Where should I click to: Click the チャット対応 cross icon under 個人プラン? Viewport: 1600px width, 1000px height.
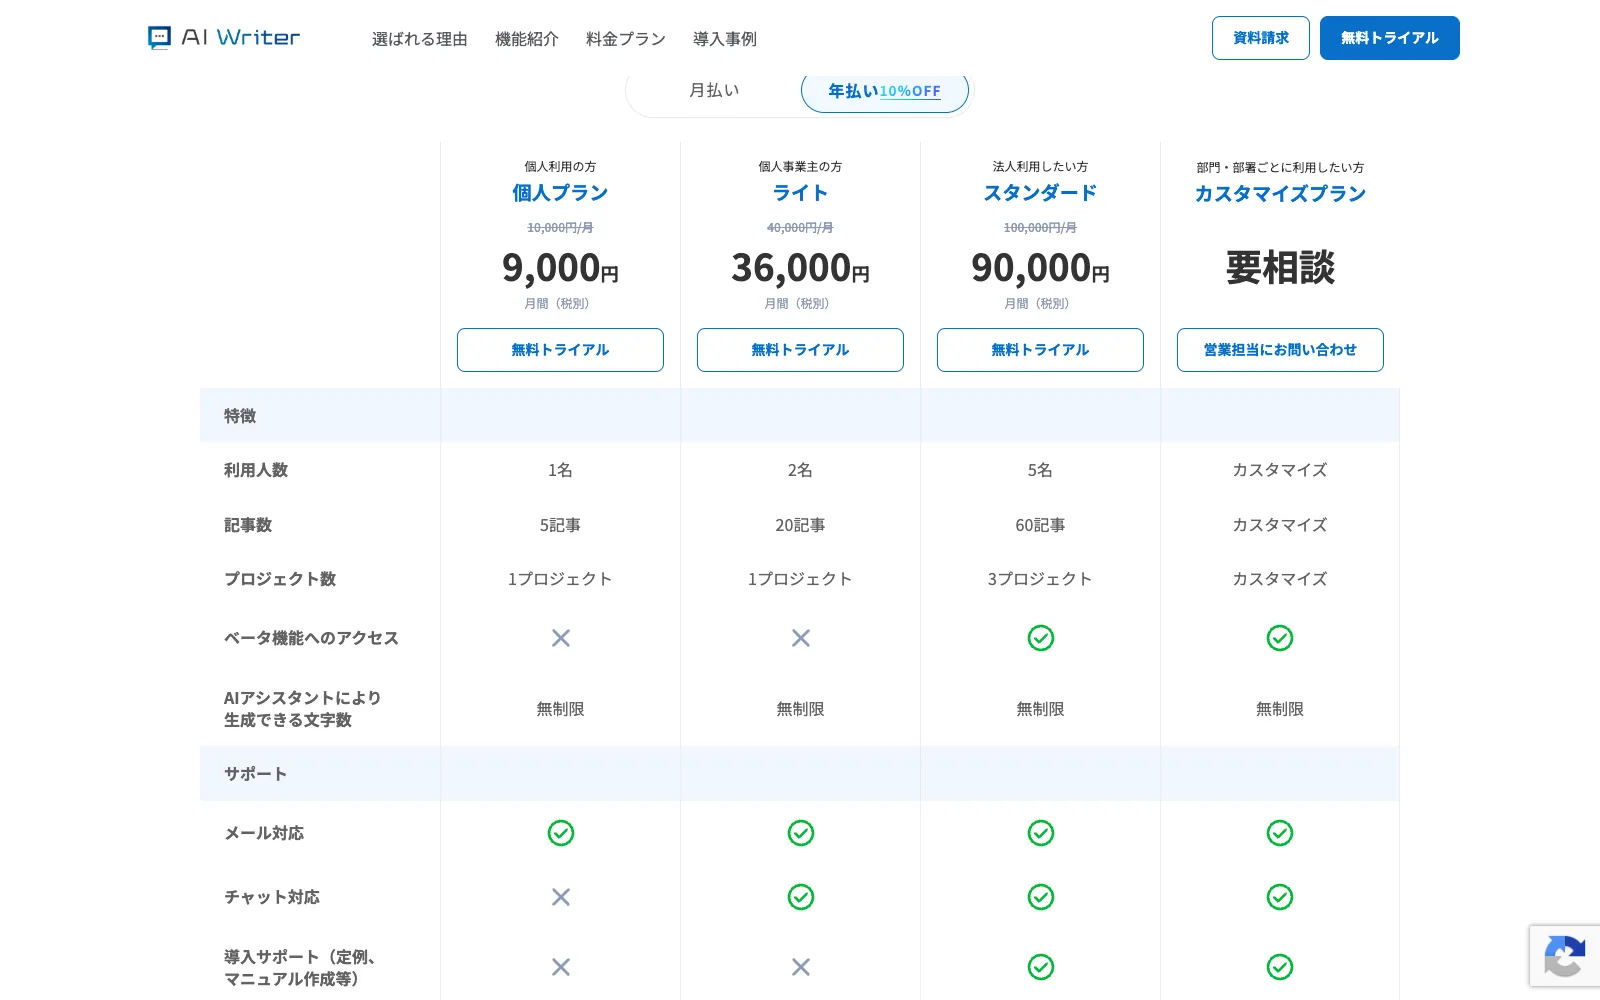pos(561,897)
